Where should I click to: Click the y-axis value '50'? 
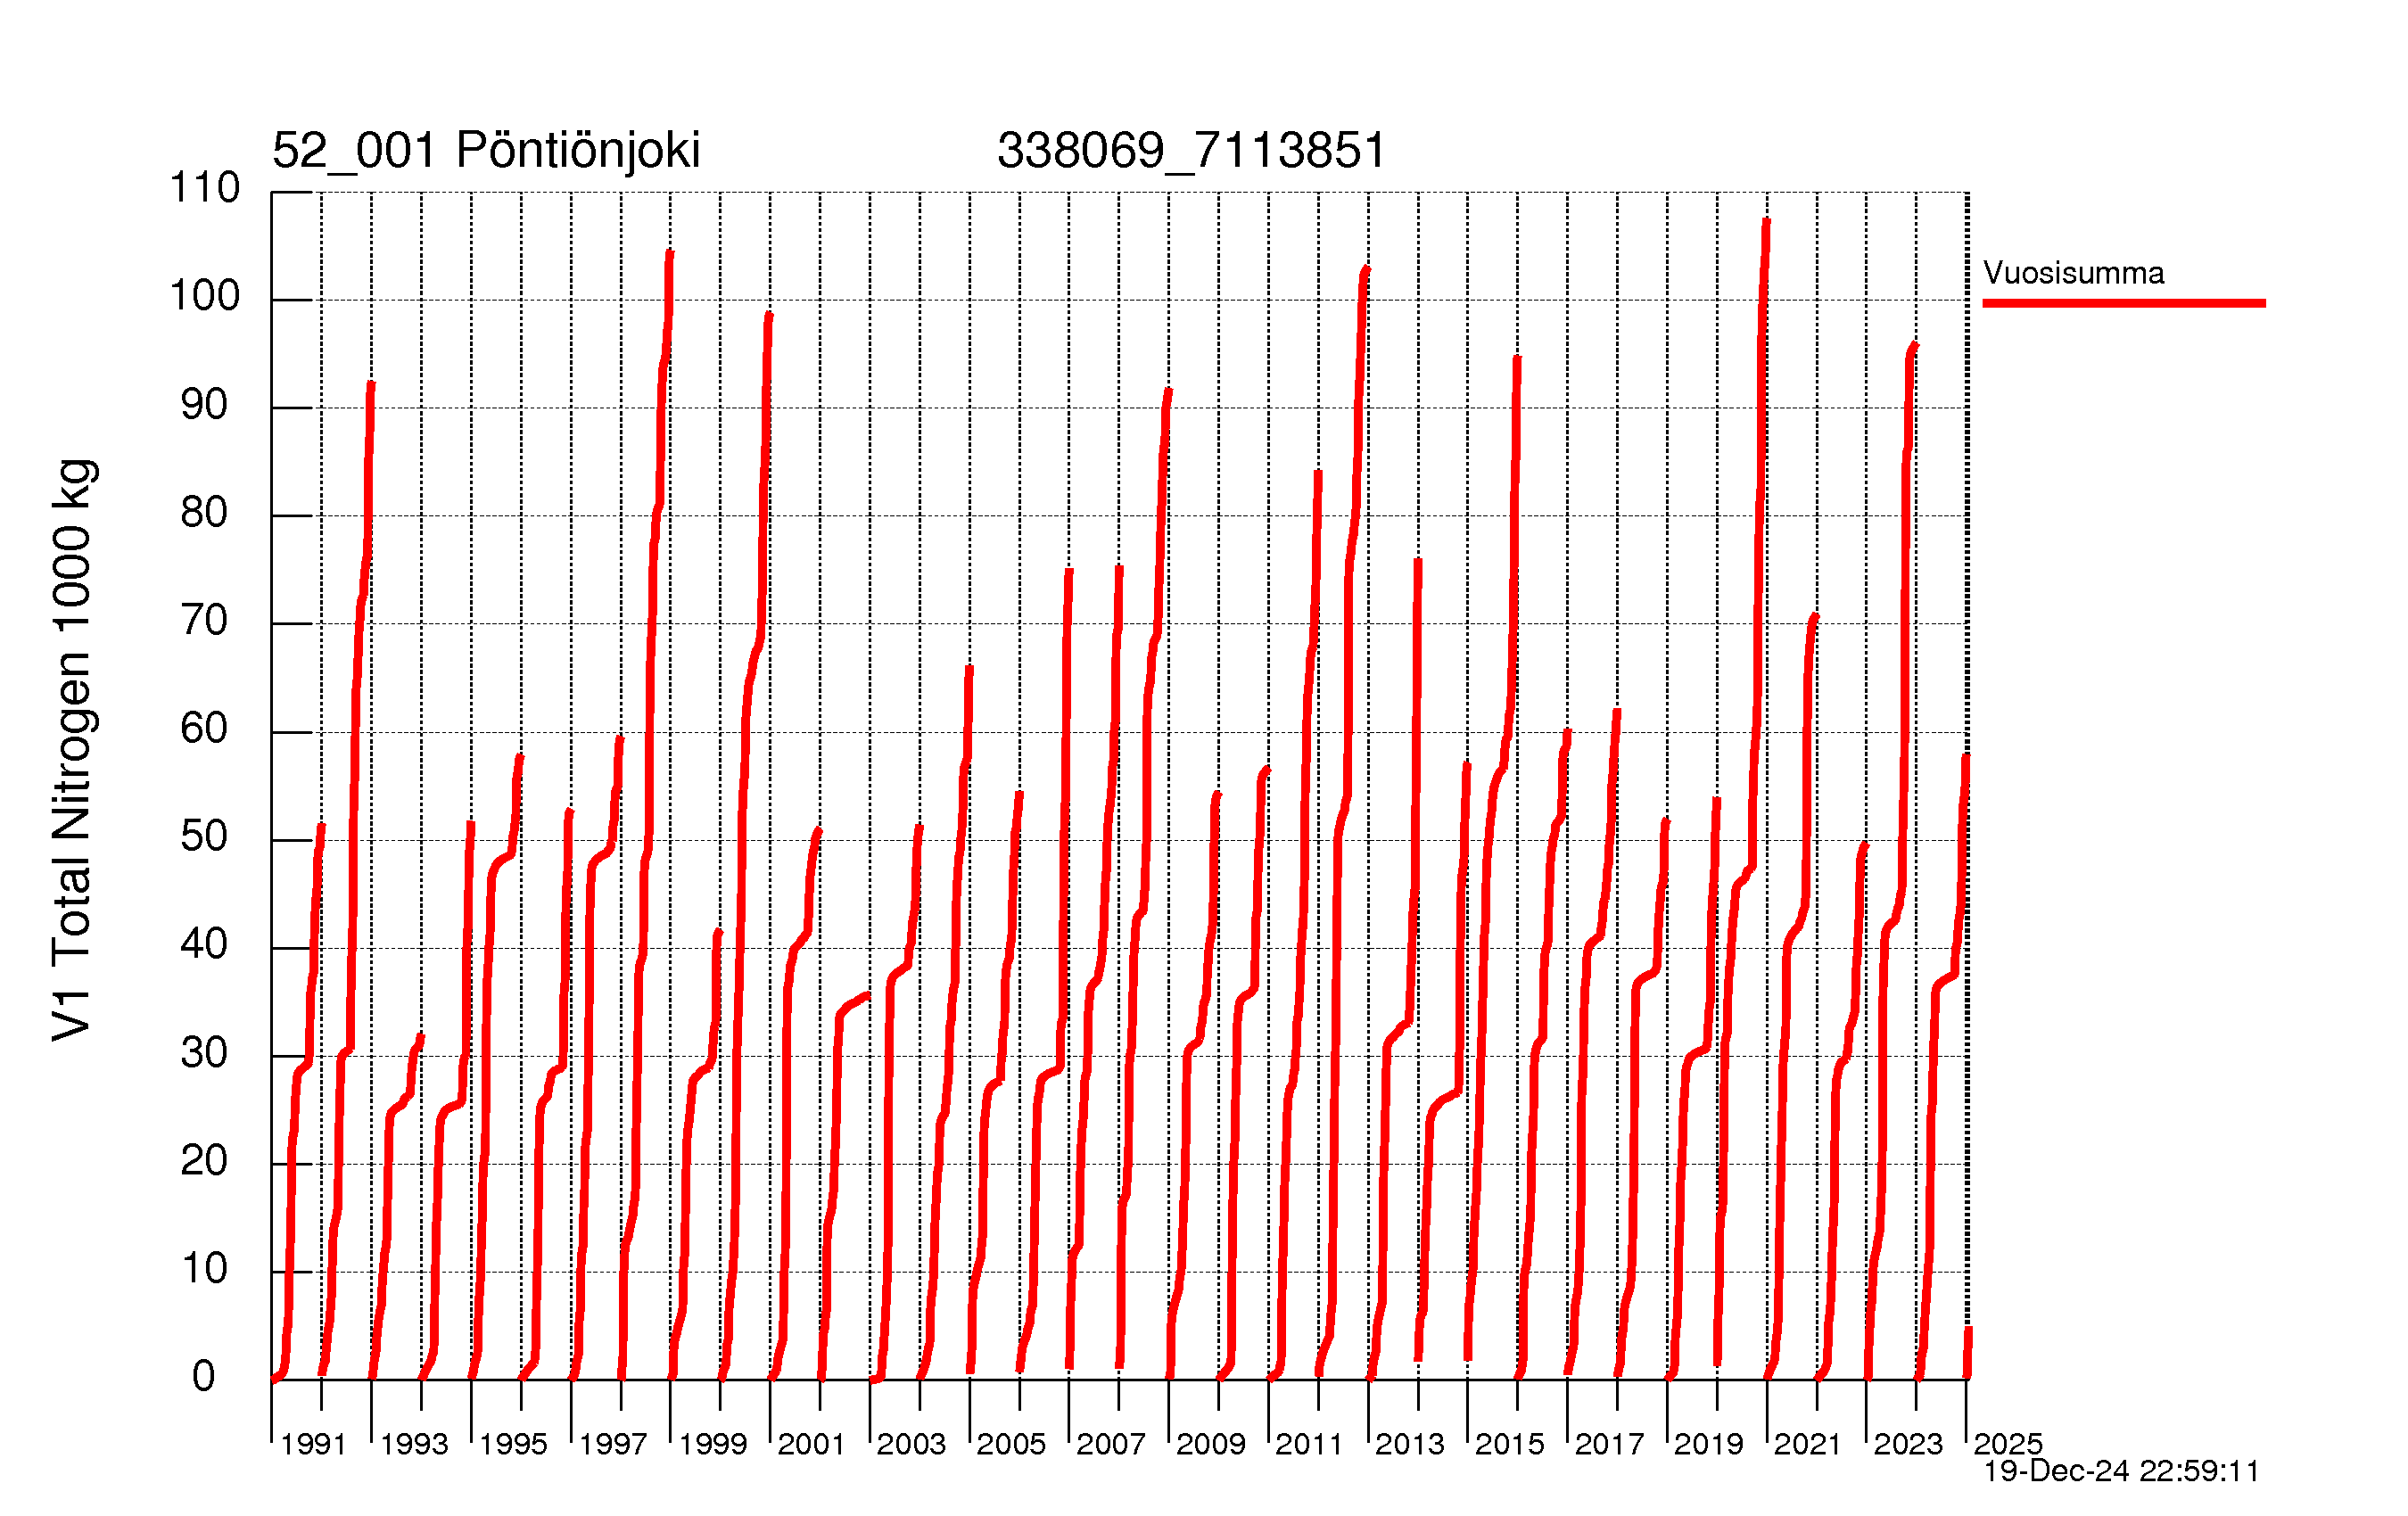204,837
